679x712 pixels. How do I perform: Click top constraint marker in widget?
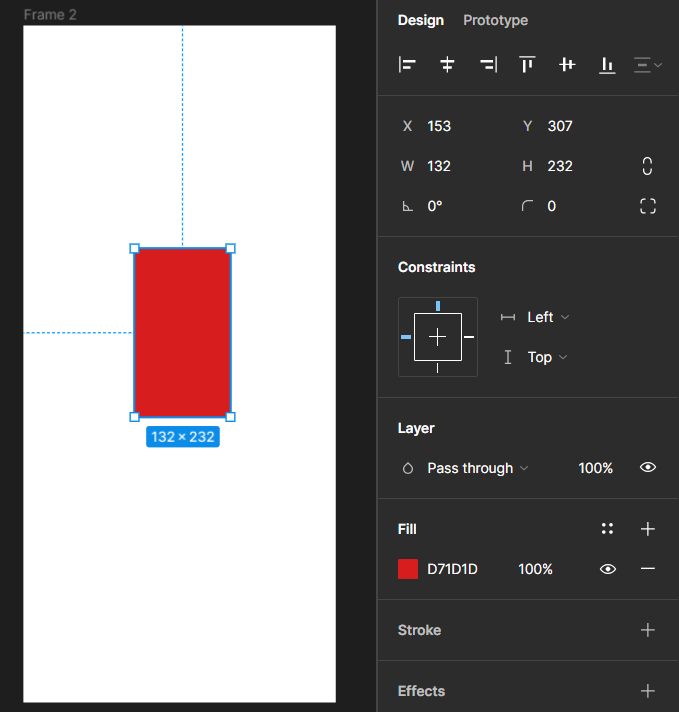(438, 306)
